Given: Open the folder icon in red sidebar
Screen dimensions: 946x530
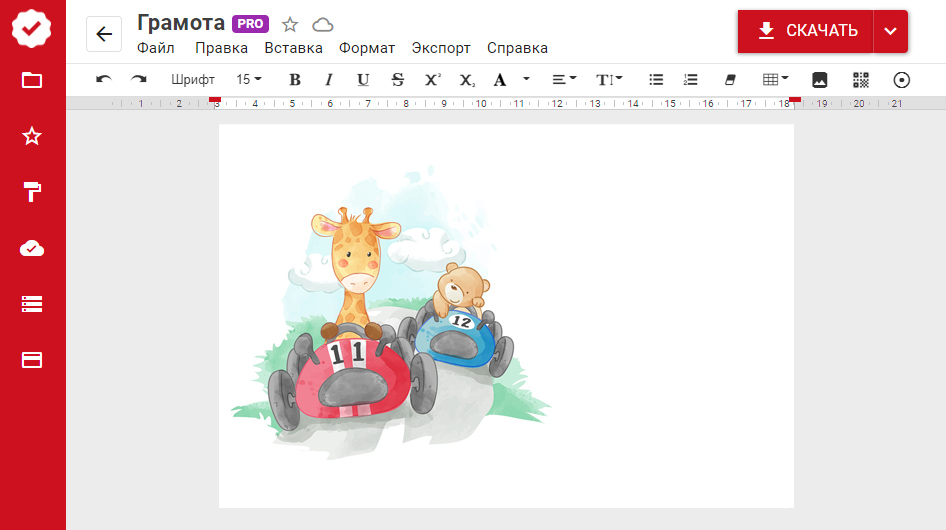Looking at the screenshot, I should tap(32, 80).
